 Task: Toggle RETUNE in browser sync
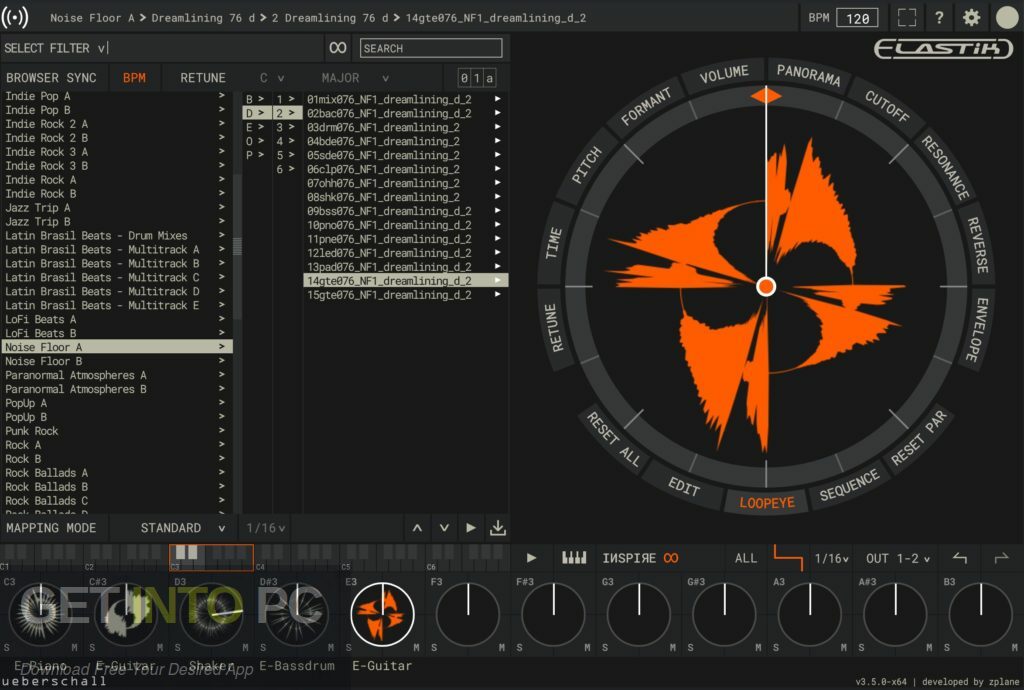tap(202, 78)
